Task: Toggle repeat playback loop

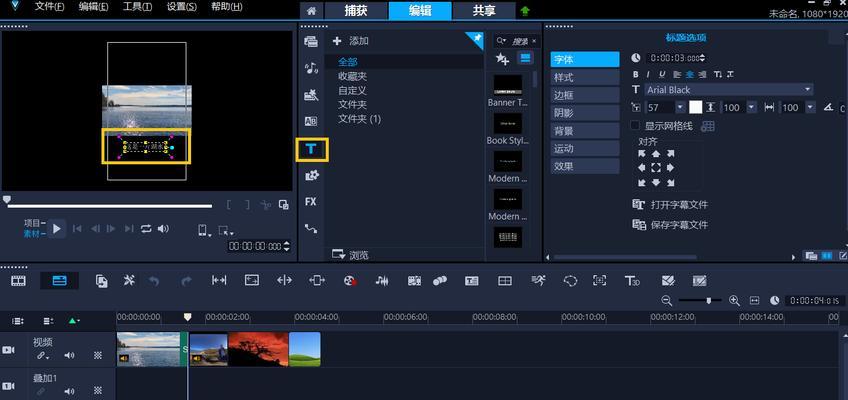Action: pyautogui.click(x=146, y=229)
